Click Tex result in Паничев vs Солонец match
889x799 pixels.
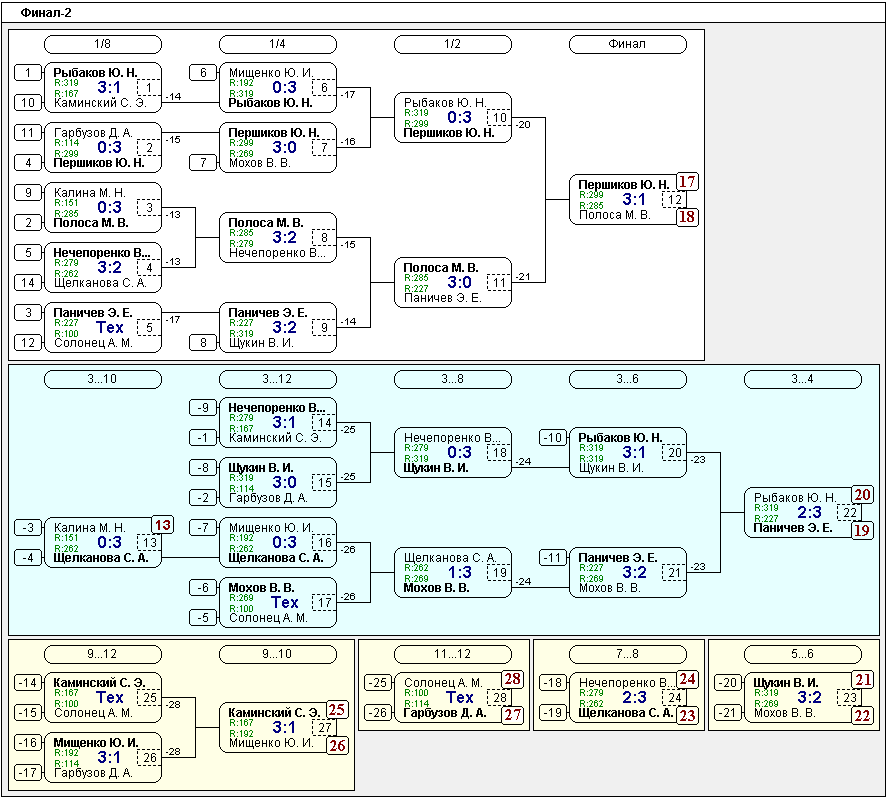click(x=109, y=328)
